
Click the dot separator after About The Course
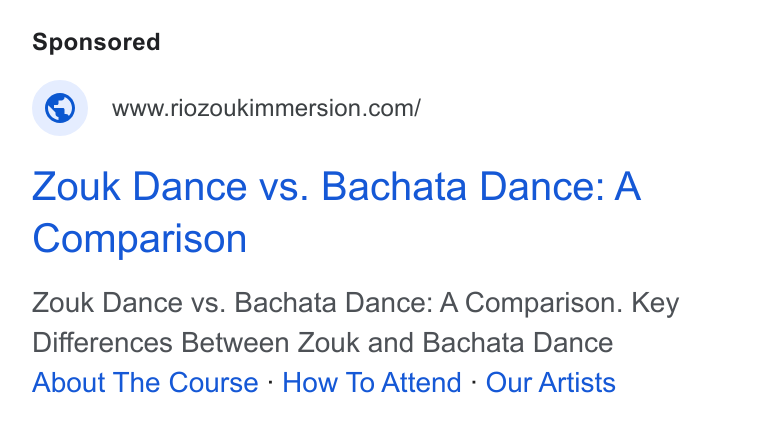pyautogui.click(x=270, y=382)
